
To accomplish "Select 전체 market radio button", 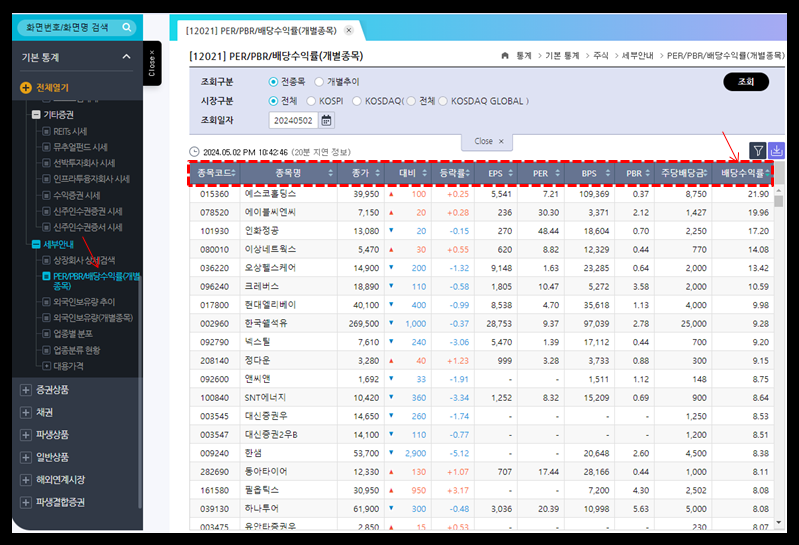I will coord(273,101).
